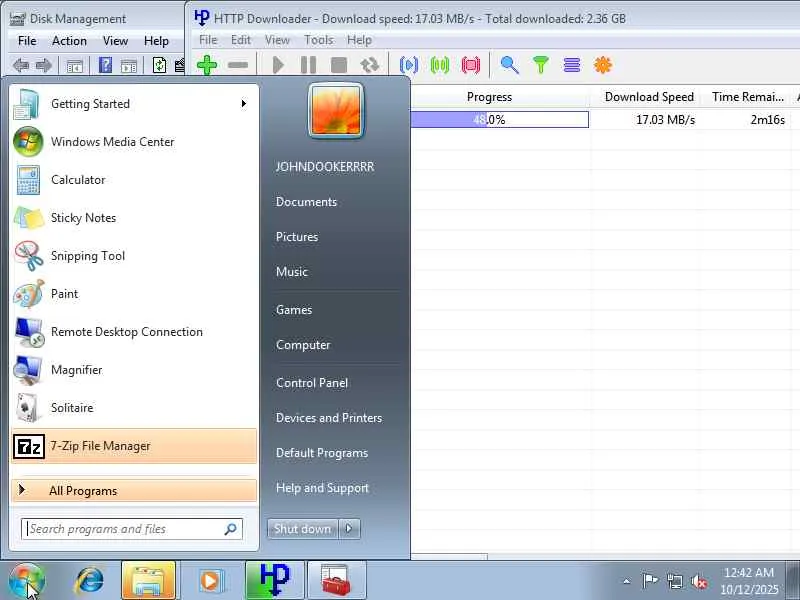This screenshot has height=600, width=800.
Task: Click the blue Start inactive downloads icon
Action: (x=409, y=65)
